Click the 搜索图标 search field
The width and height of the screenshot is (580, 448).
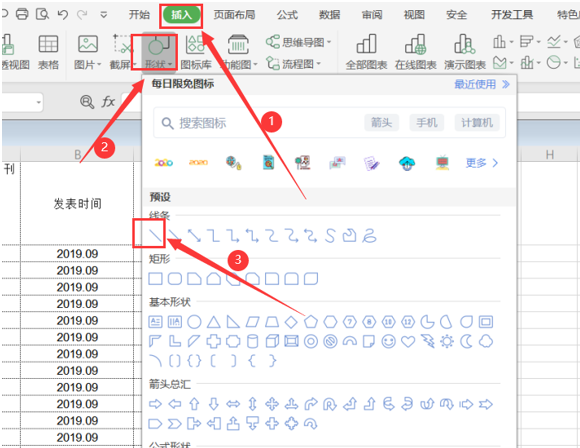pyautogui.click(x=259, y=123)
